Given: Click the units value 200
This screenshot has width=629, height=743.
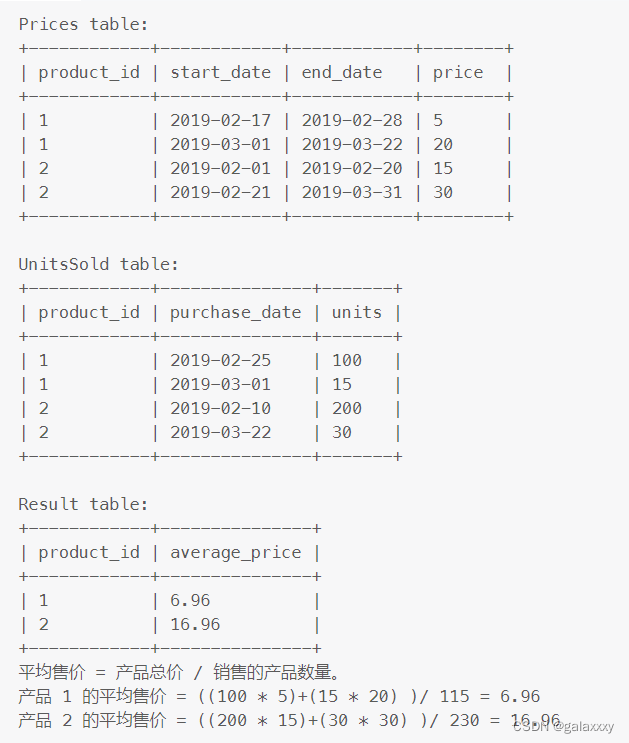Looking at the screenshot, I should coord(347,408).
